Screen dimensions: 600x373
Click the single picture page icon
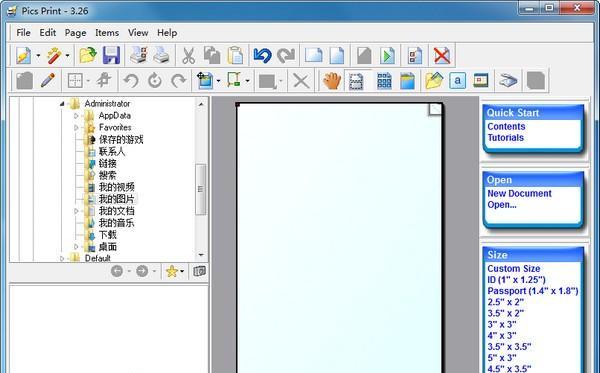click(x=408, y=81)
